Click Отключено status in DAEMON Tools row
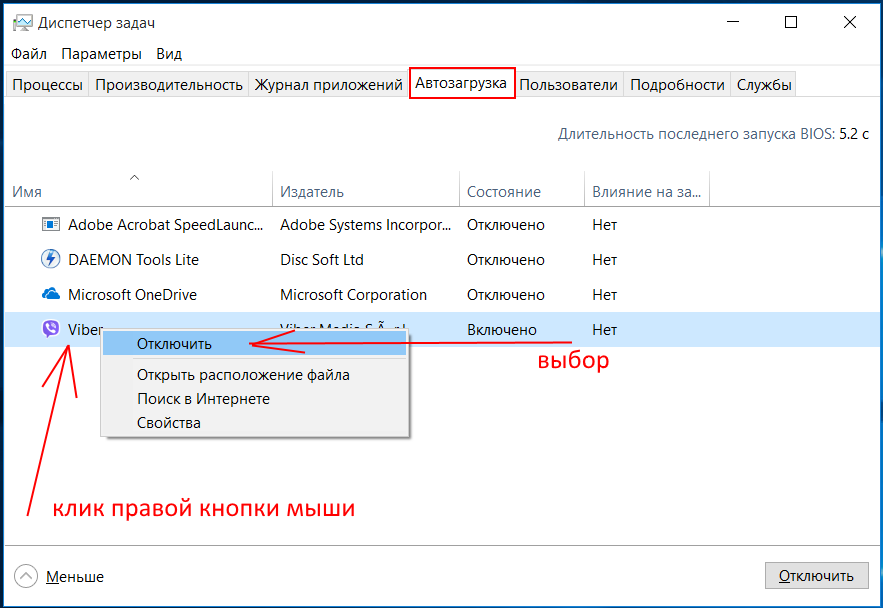 coord(506,260)
